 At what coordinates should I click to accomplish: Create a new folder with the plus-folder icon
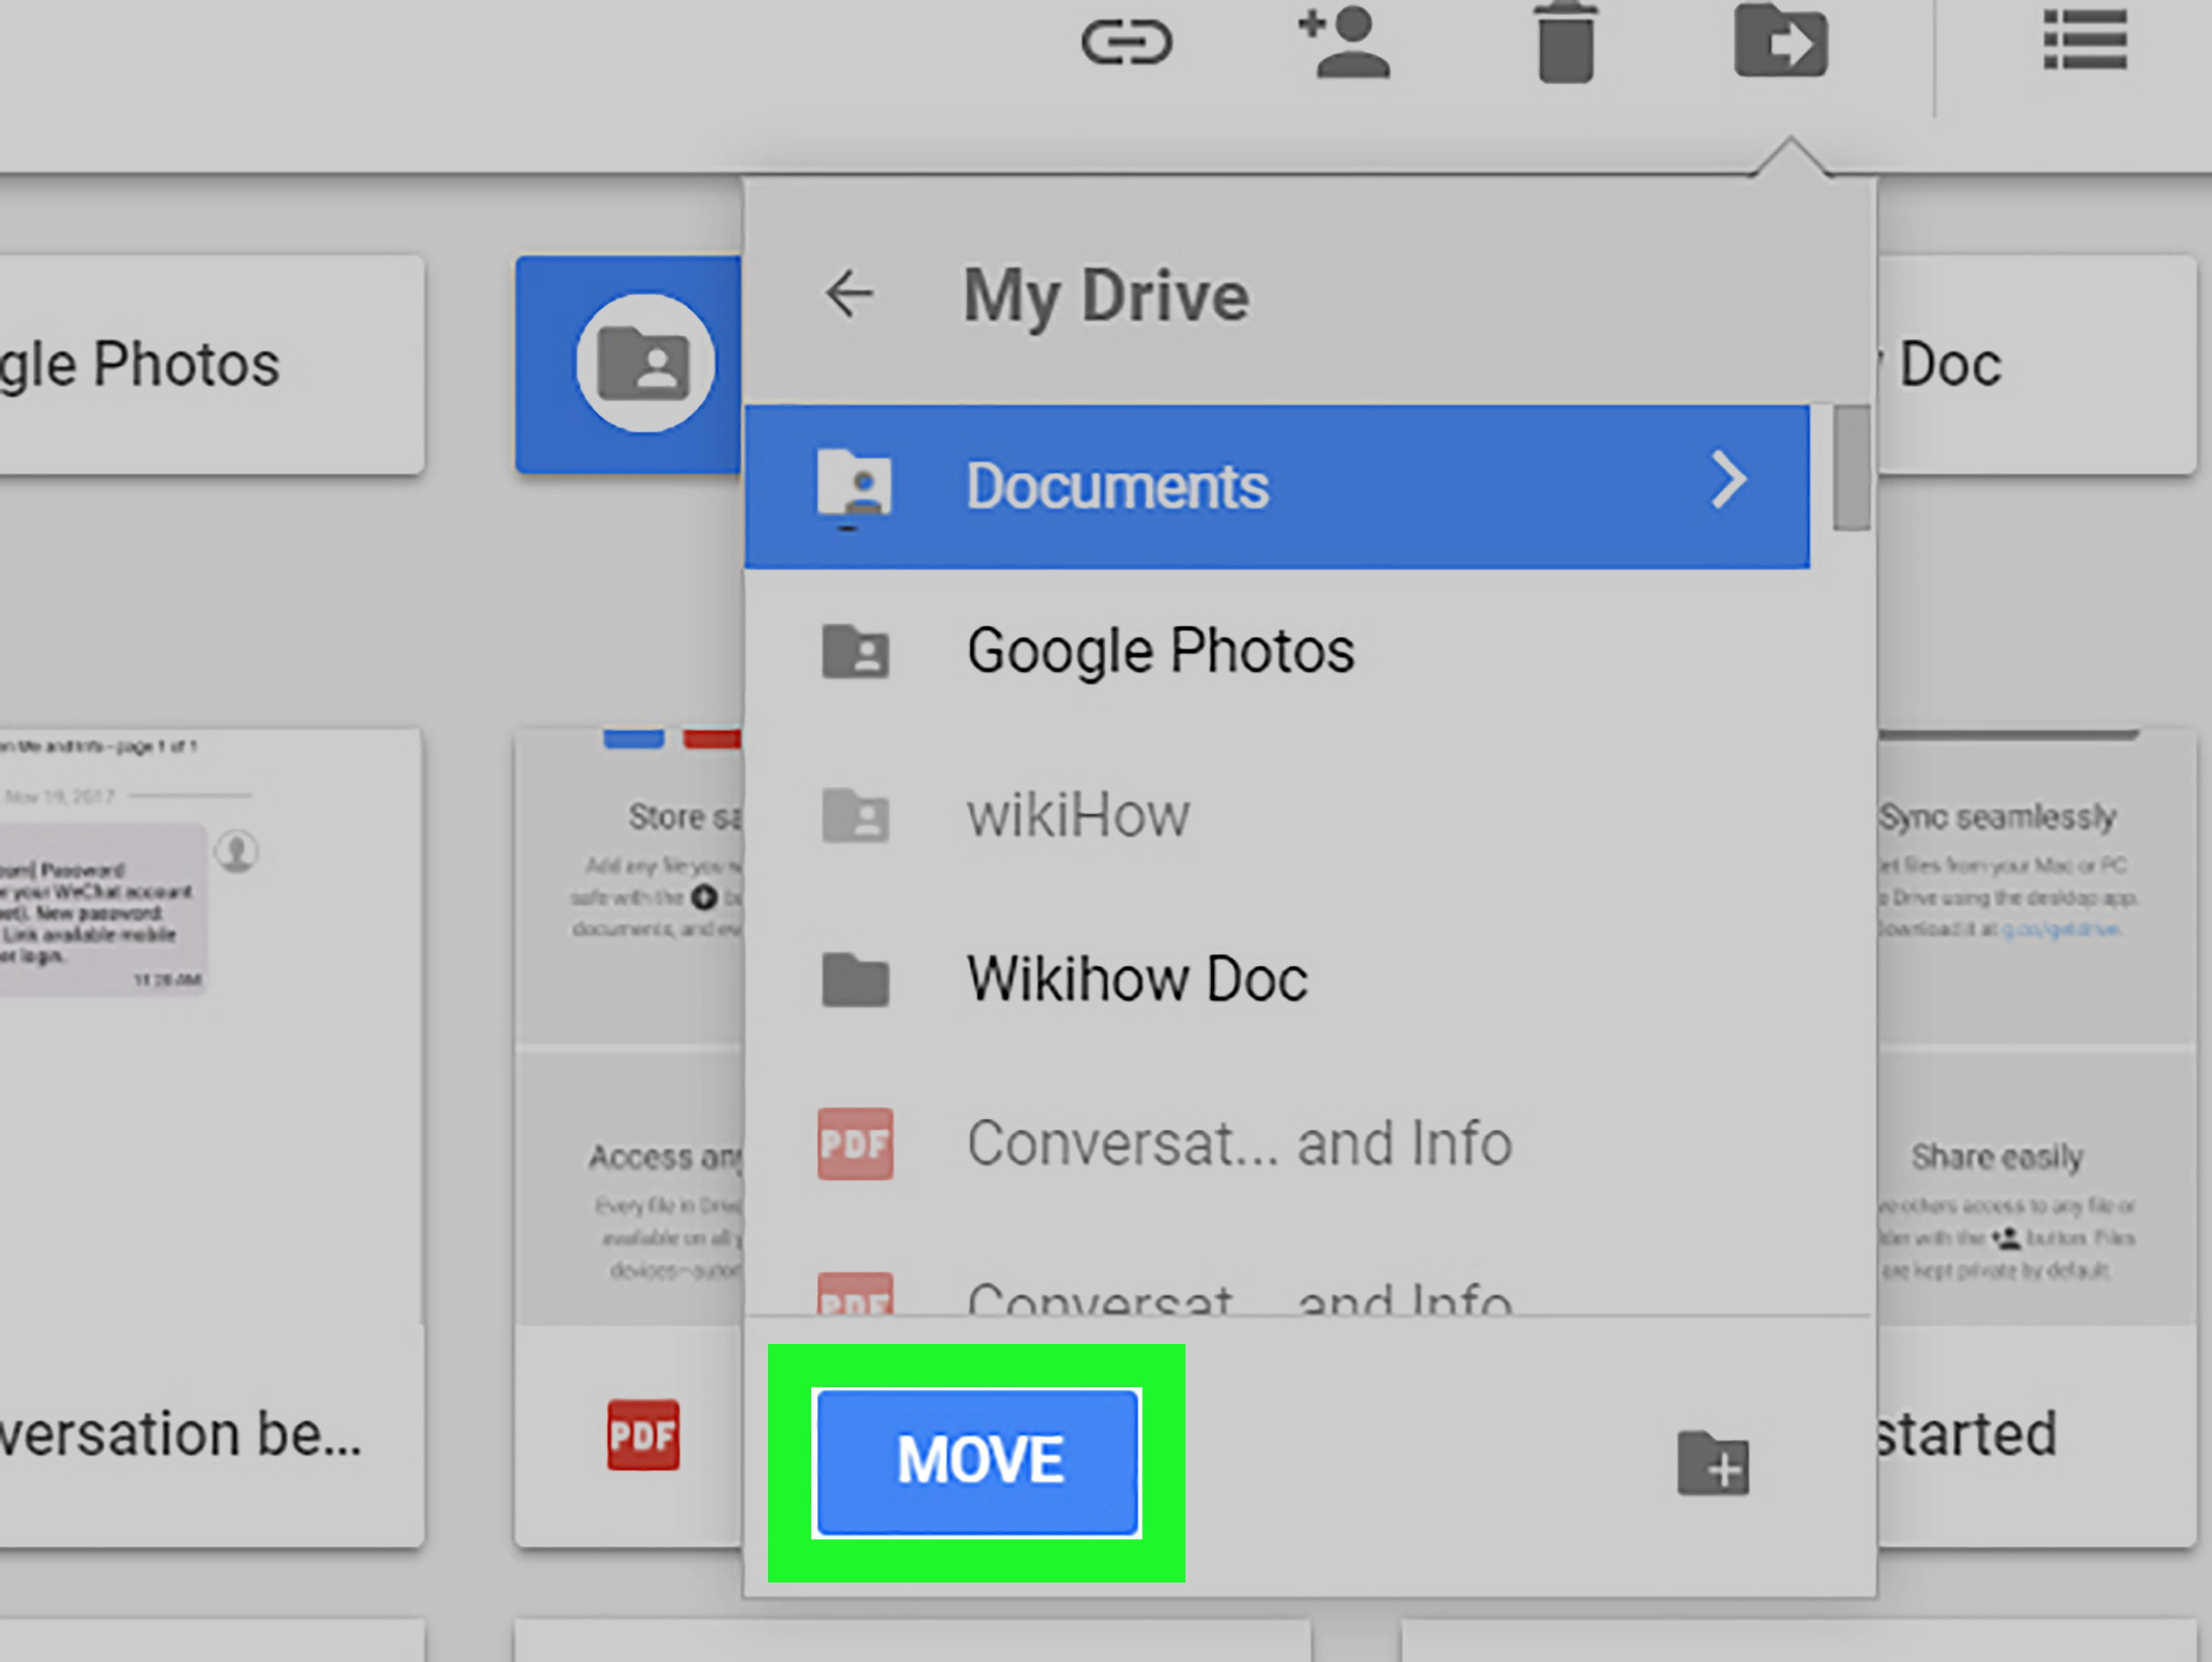(1713, 1463)
